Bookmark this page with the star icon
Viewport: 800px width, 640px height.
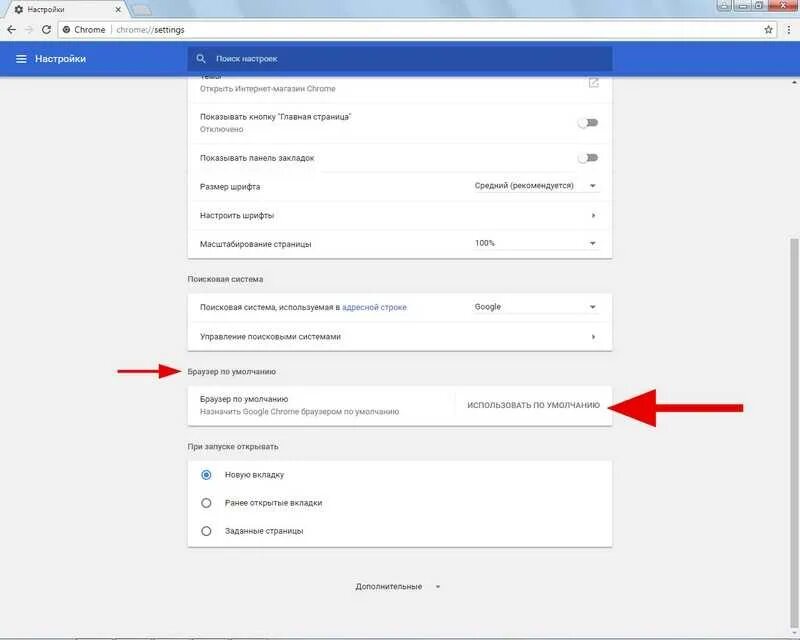click(768, 30)
